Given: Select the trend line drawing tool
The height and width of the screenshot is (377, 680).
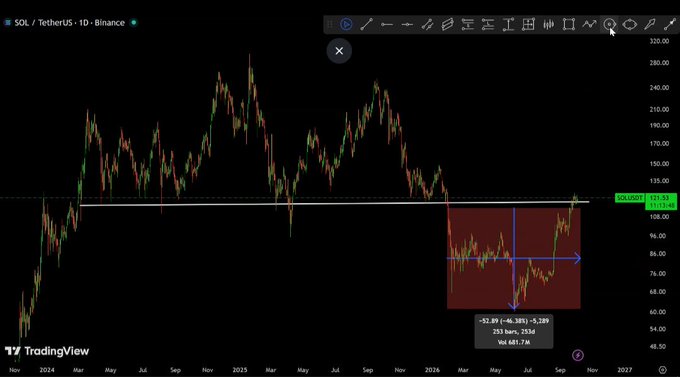Looking at the screenshot, I should pos(366,24).
